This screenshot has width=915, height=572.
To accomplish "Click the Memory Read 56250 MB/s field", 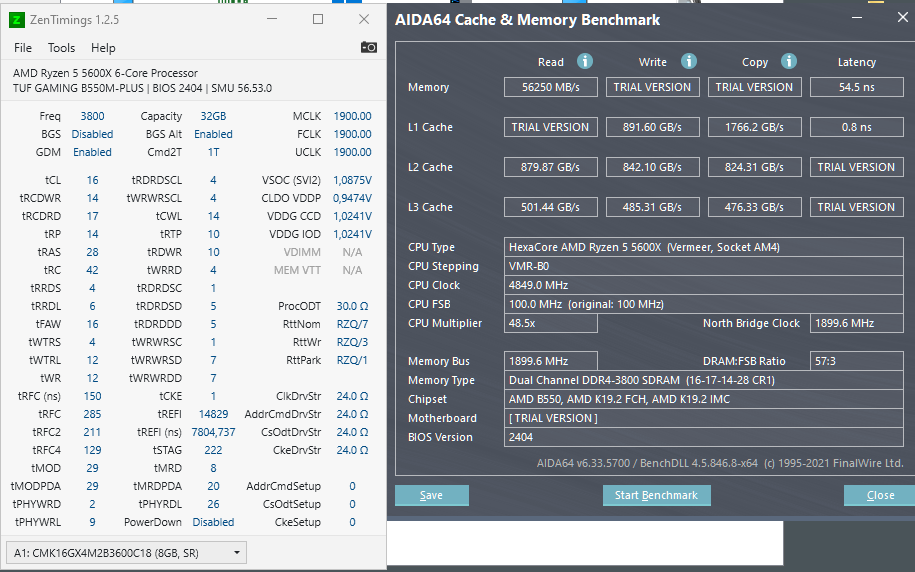I will point(551,87).
